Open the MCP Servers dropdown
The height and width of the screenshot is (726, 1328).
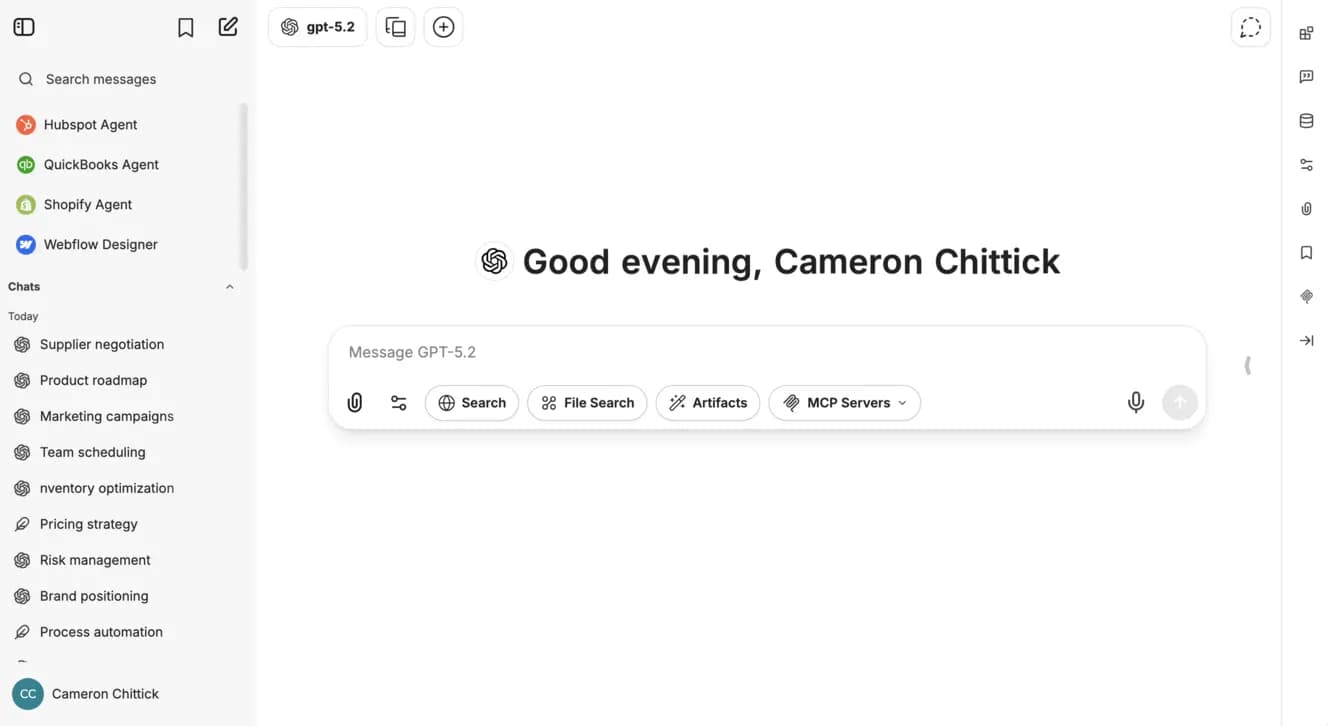tap(844, 402)
